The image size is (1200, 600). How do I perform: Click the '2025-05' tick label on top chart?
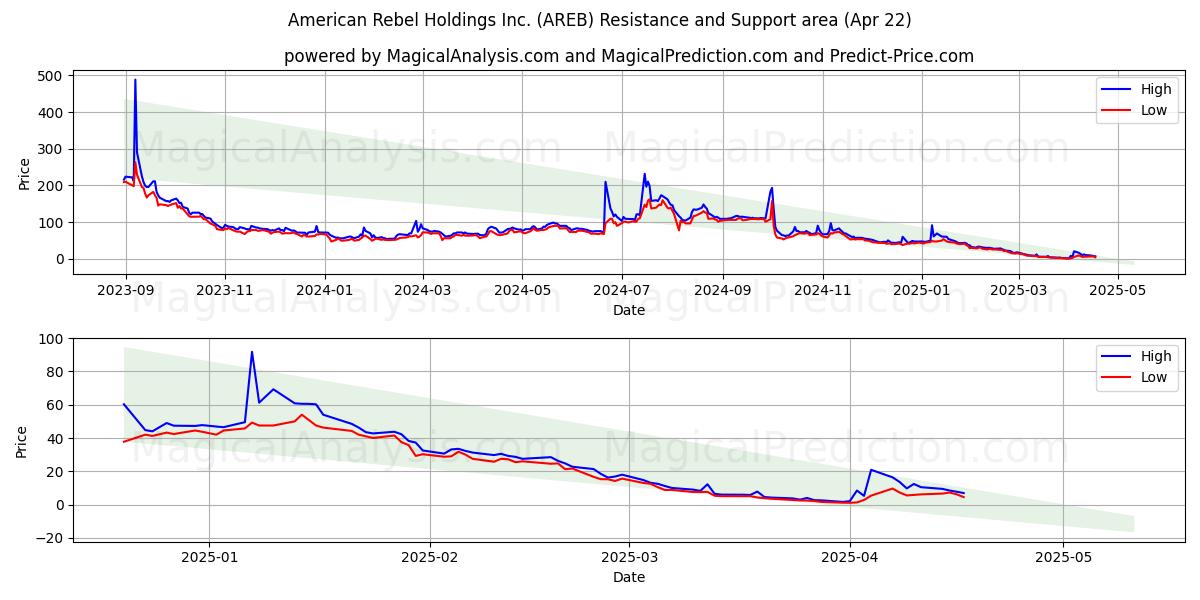(1118, 291)
